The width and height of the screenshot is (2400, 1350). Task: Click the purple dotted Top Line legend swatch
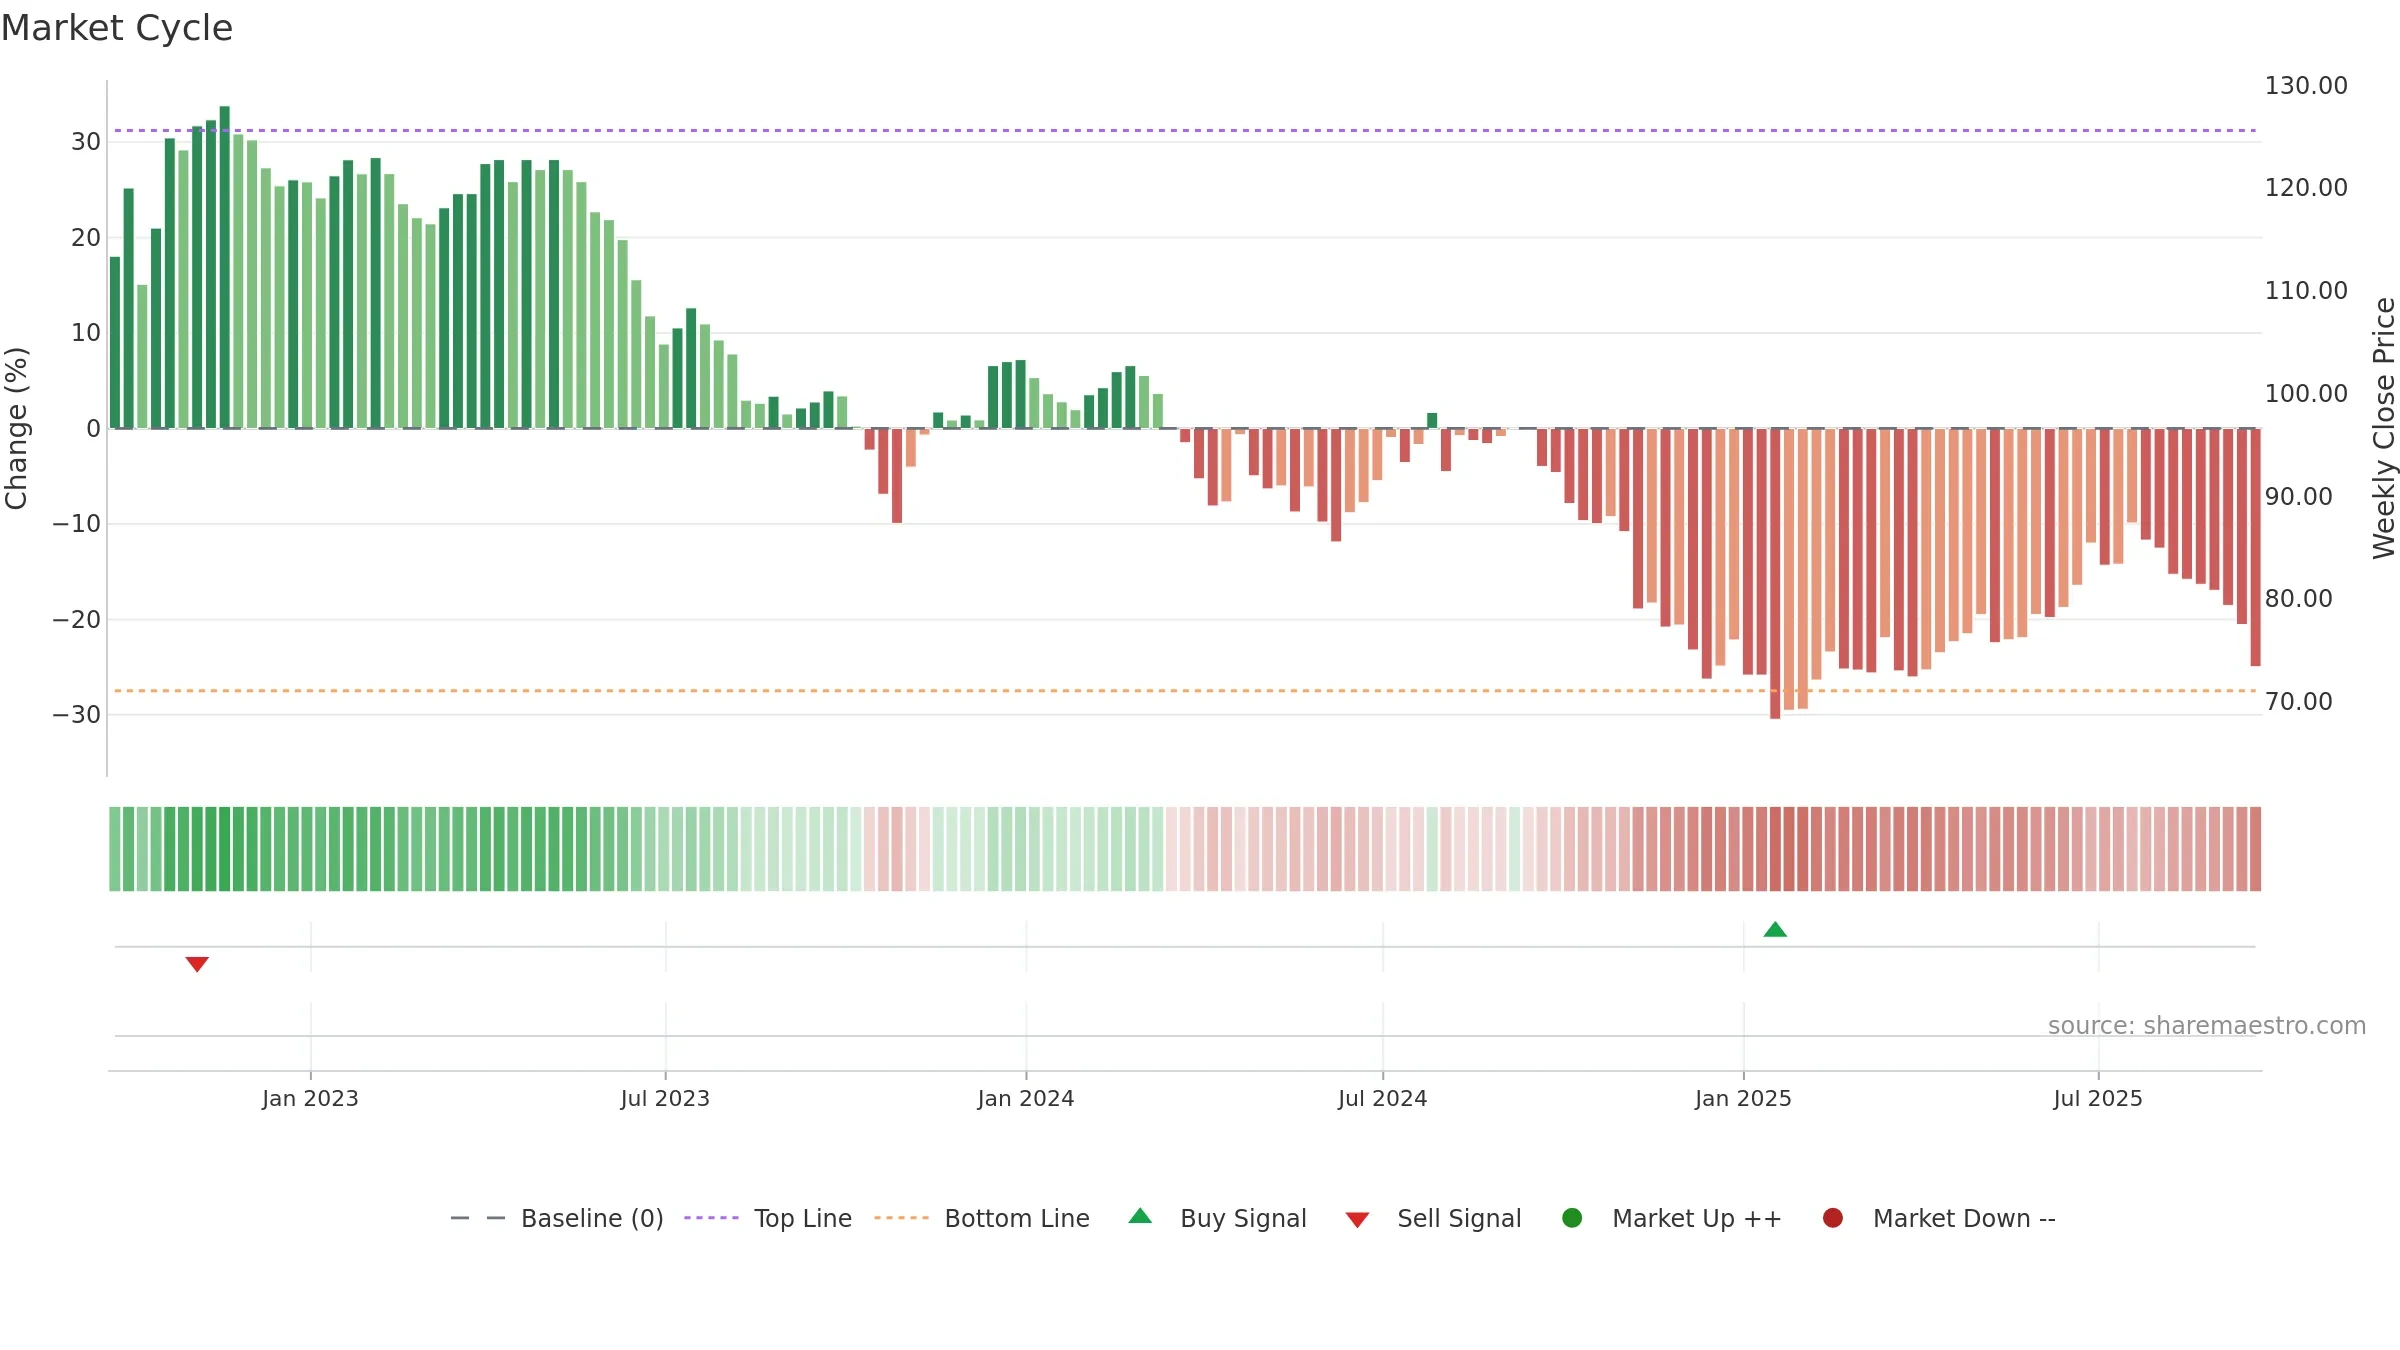point(711,1218)
